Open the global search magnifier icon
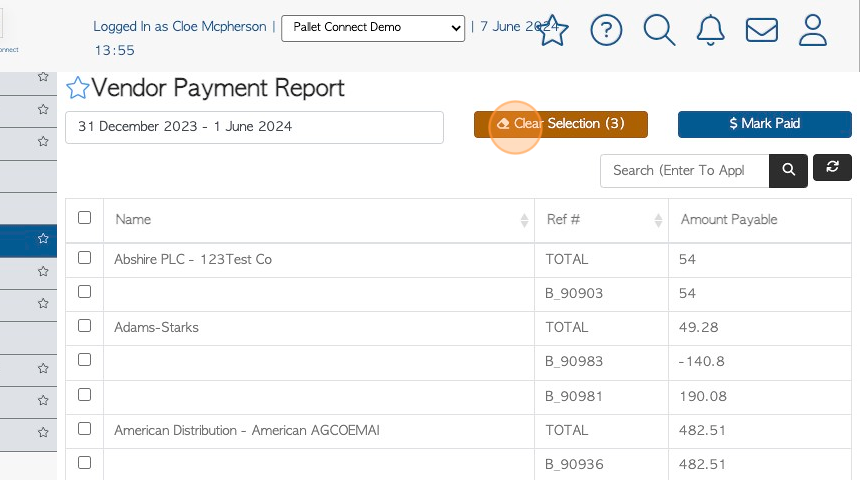The image size is (860, 480). click(659, 30)
